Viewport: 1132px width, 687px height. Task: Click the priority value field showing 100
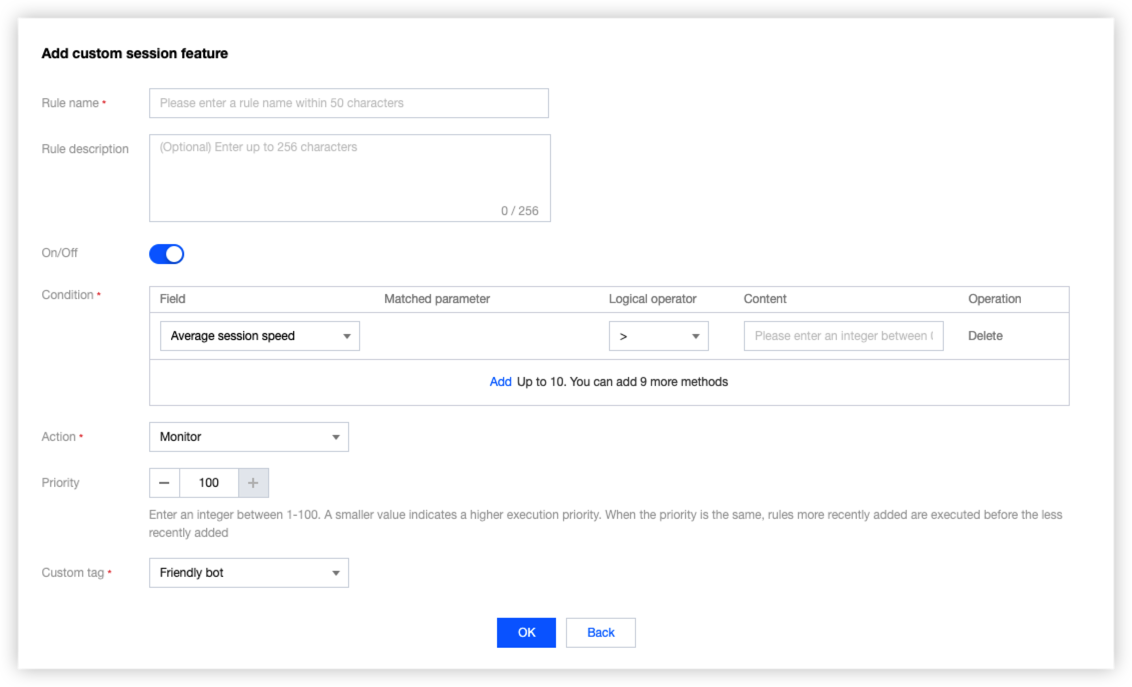click(x=209, y=483)
